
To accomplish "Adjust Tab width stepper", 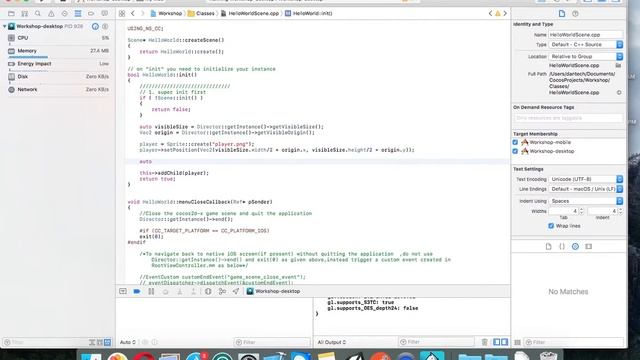I will click(582, 211).
